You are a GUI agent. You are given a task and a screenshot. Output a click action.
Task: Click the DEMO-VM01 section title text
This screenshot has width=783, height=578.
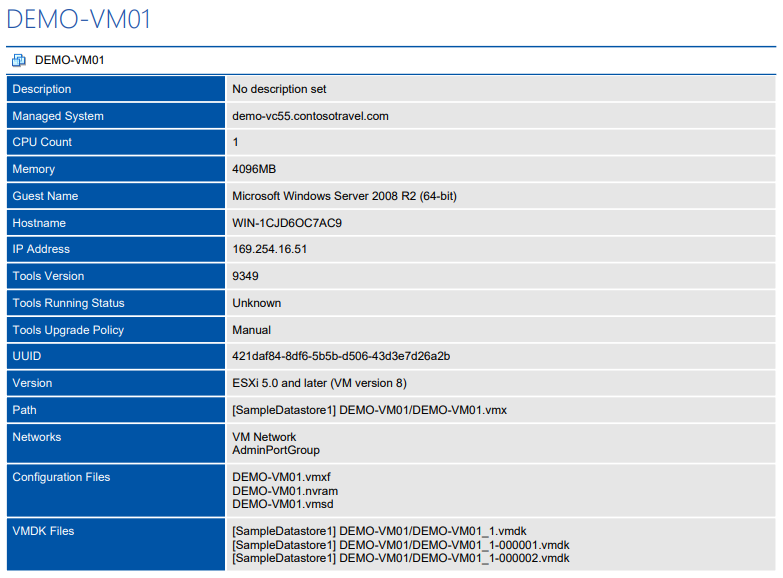(69, 60)
